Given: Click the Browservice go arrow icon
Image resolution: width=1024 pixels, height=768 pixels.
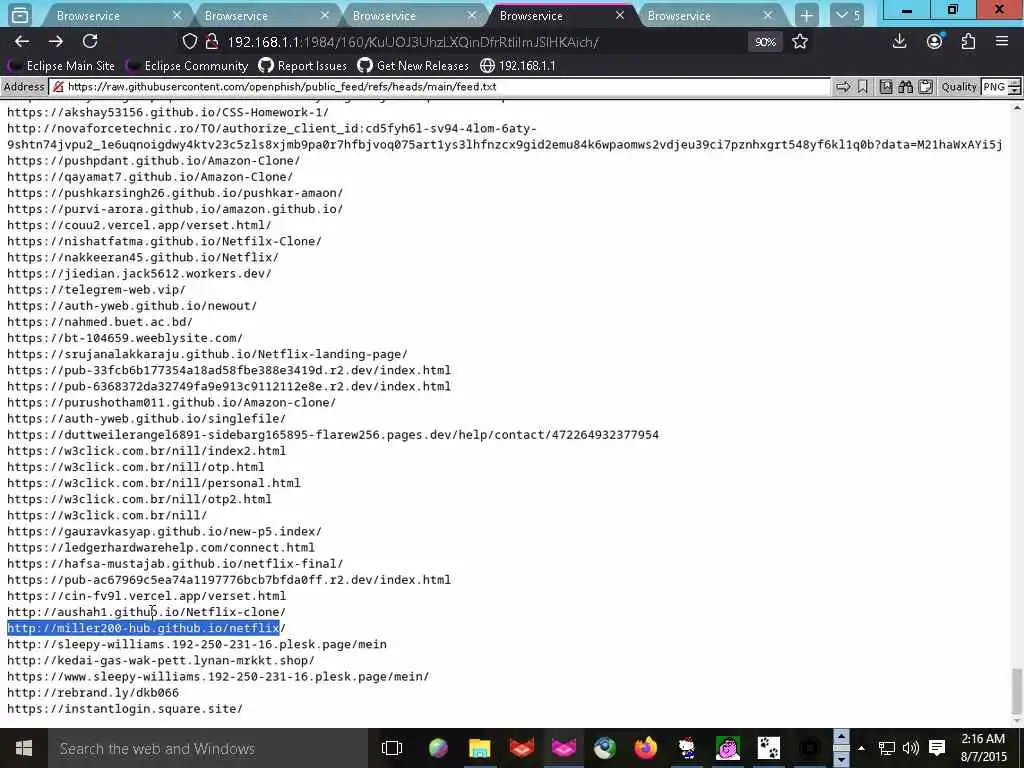Looking at the screenshot, I should click(x=843, y=87).
